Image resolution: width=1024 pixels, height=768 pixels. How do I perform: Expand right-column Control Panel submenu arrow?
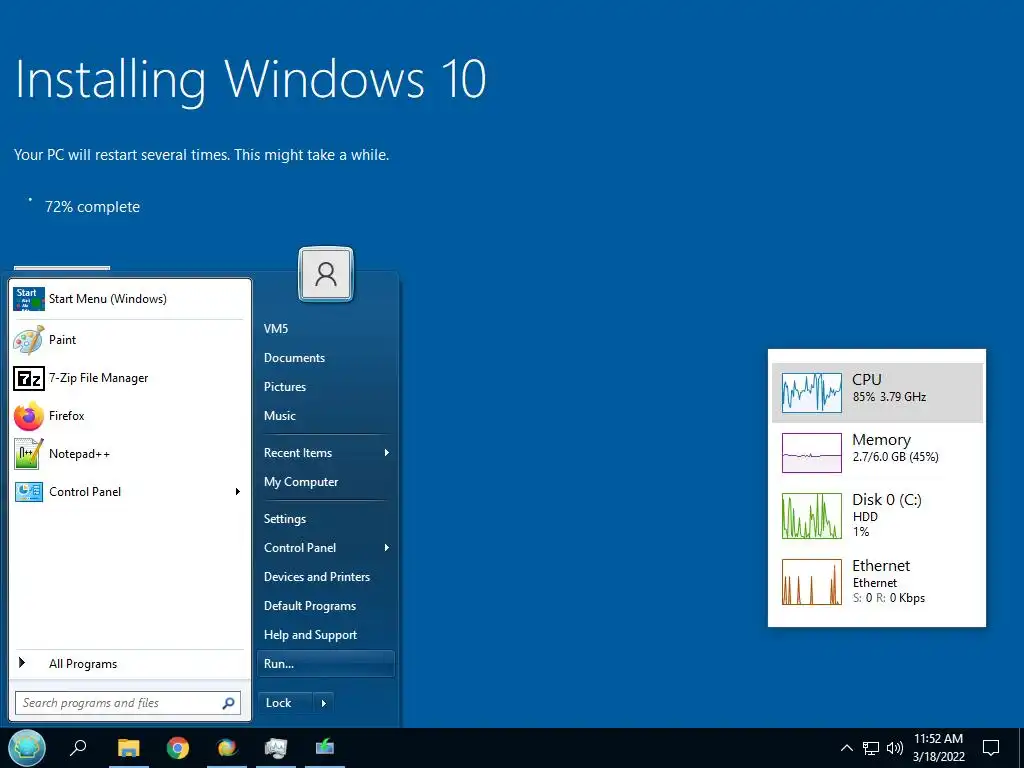[x=387, y=548]
